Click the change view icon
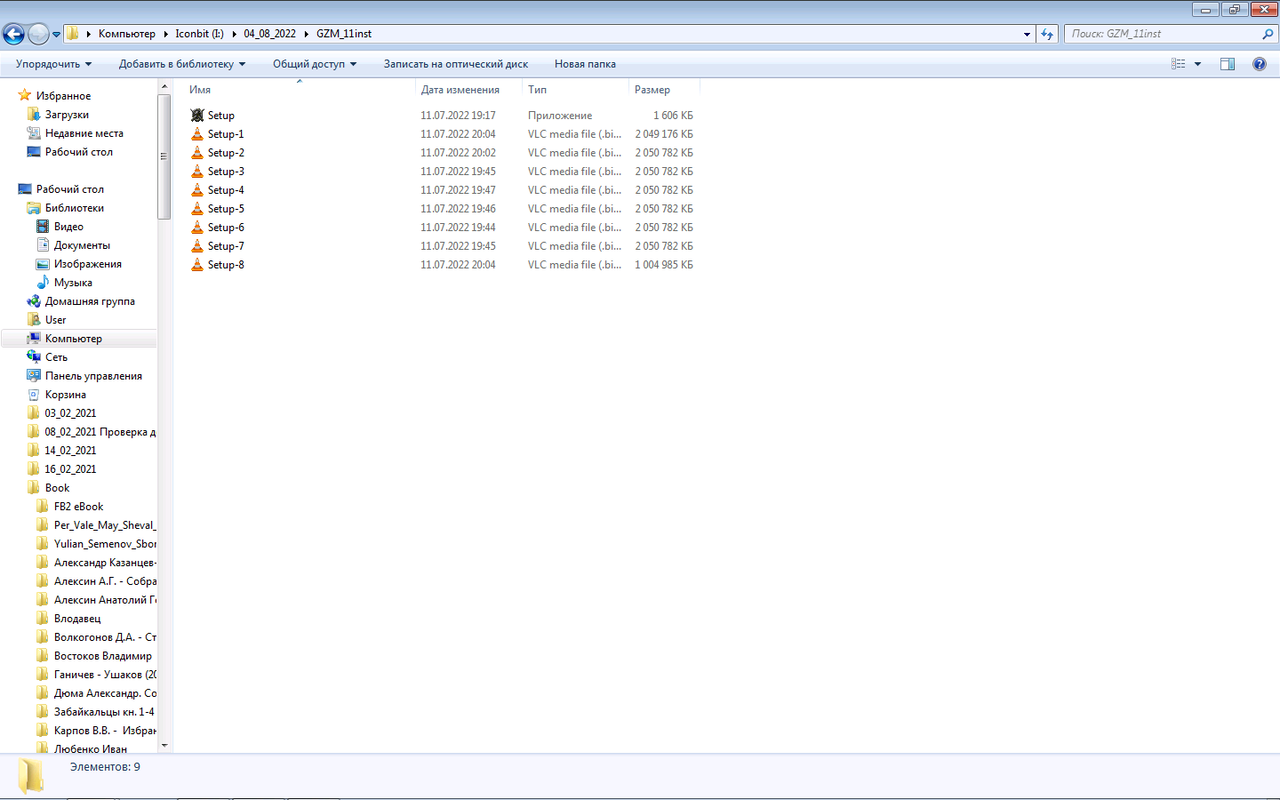 (1178, 64)
